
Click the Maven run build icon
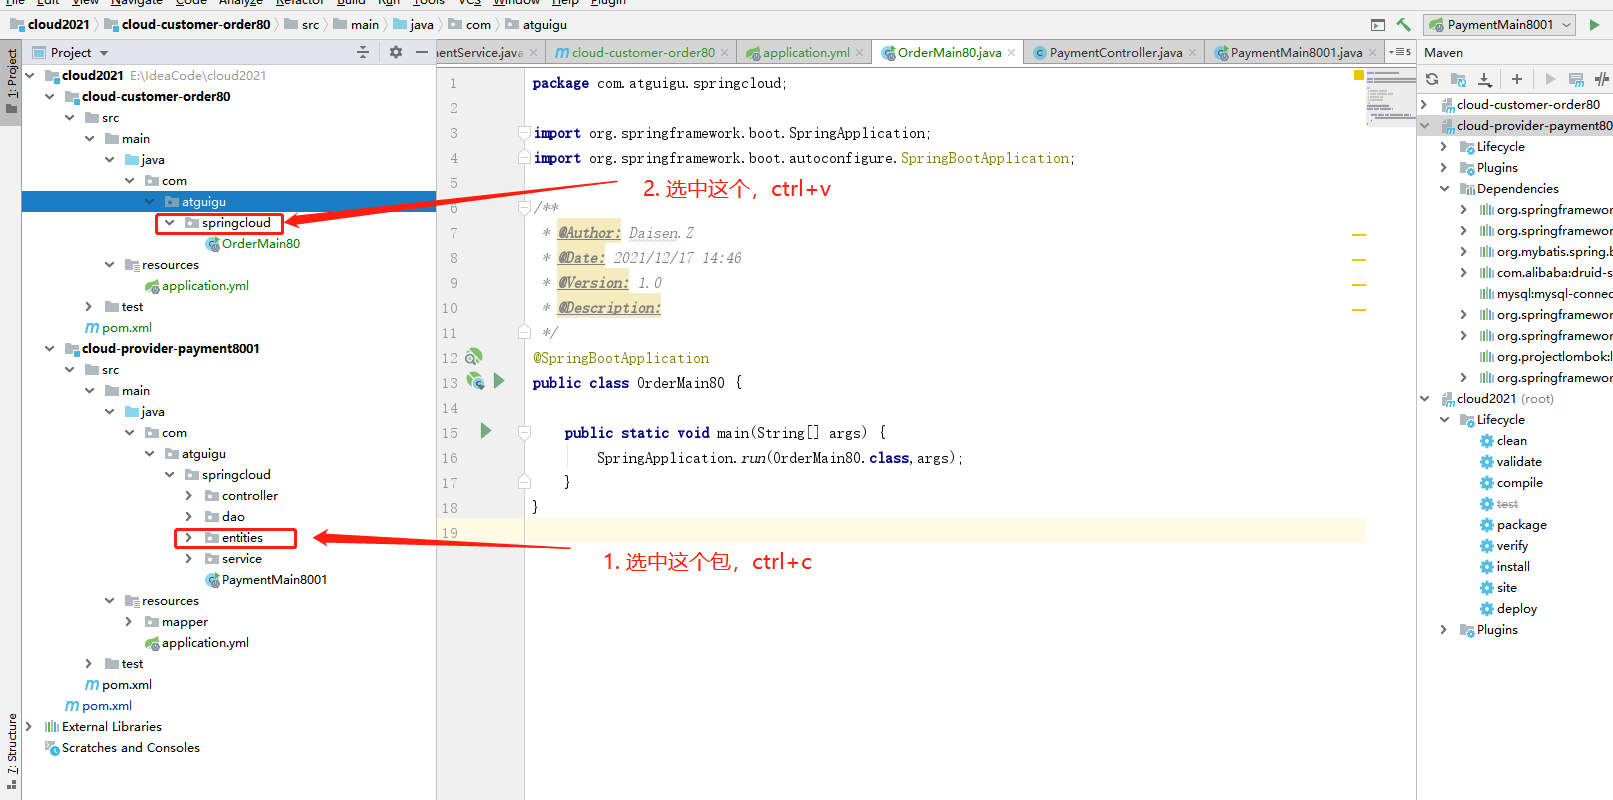click(1550, 79)
